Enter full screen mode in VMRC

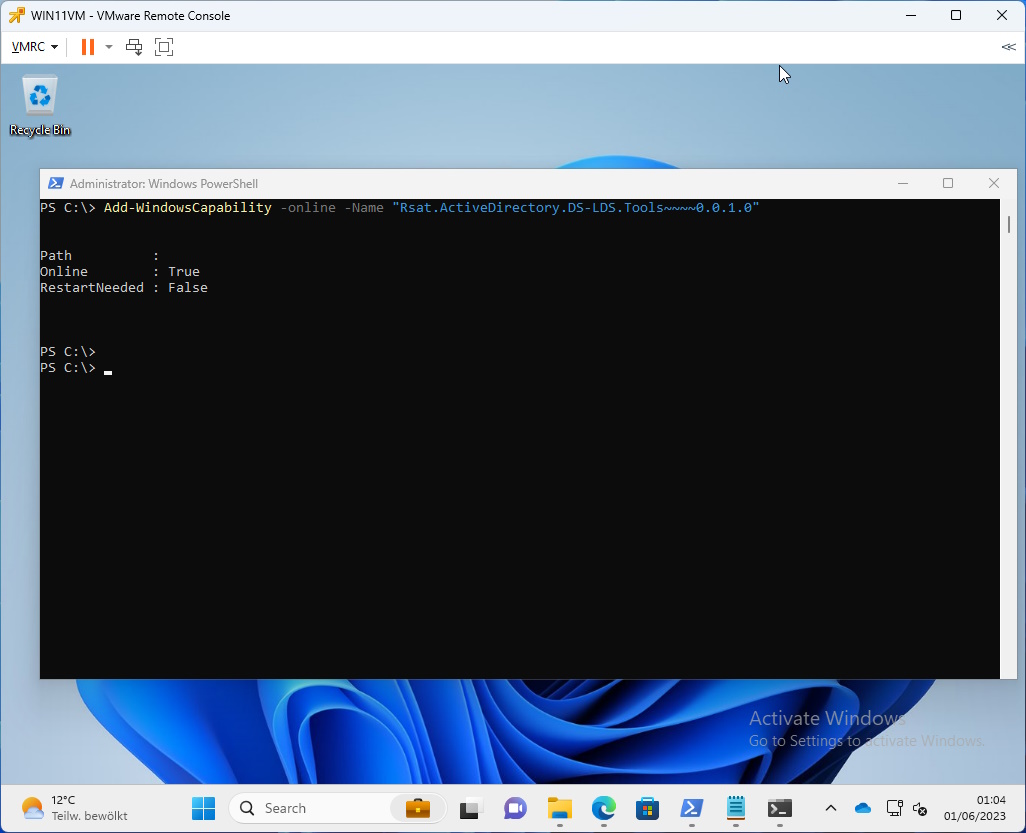(x=164, y=47)
